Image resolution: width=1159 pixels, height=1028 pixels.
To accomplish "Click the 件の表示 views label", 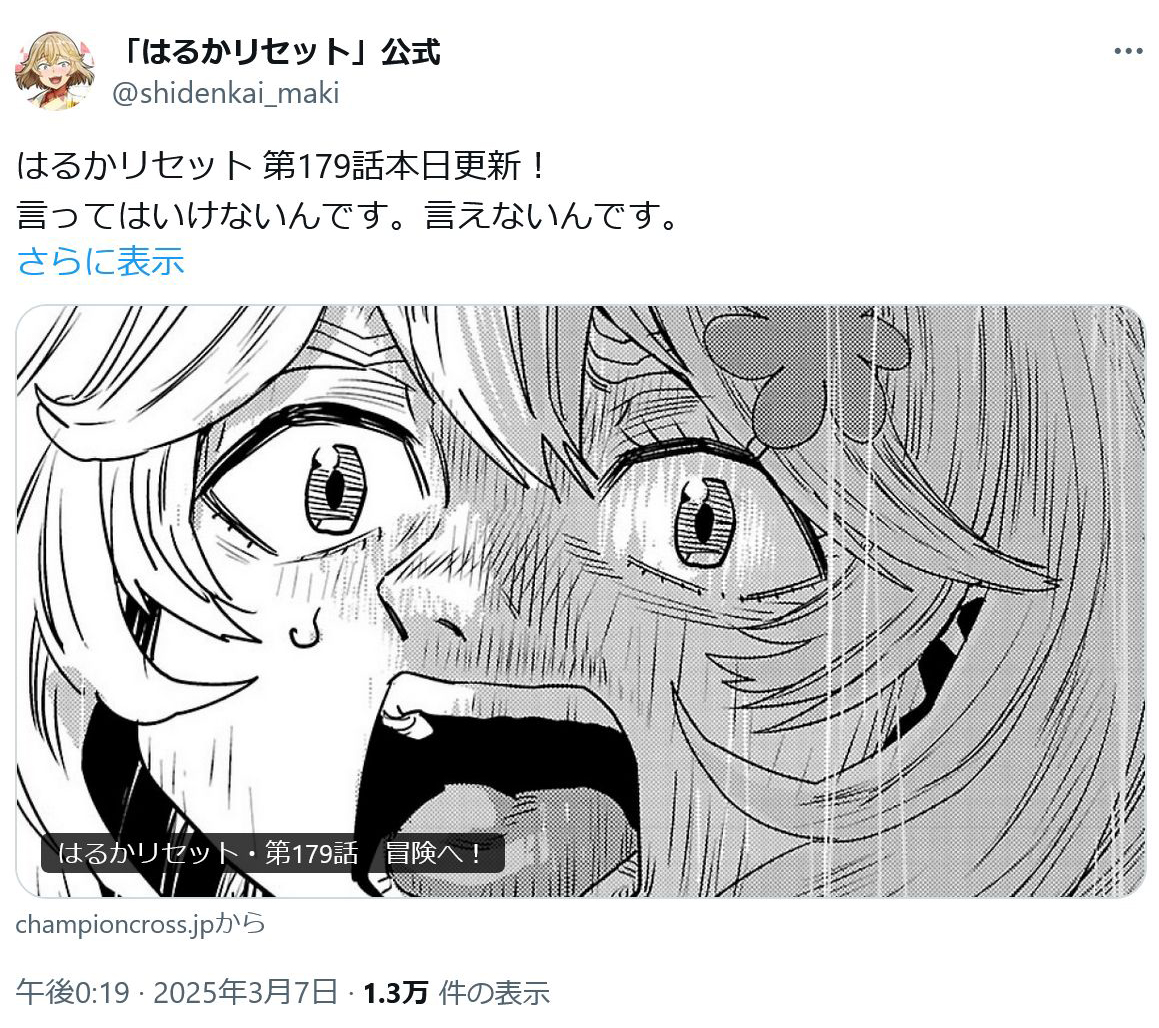I will click(494, 993).
